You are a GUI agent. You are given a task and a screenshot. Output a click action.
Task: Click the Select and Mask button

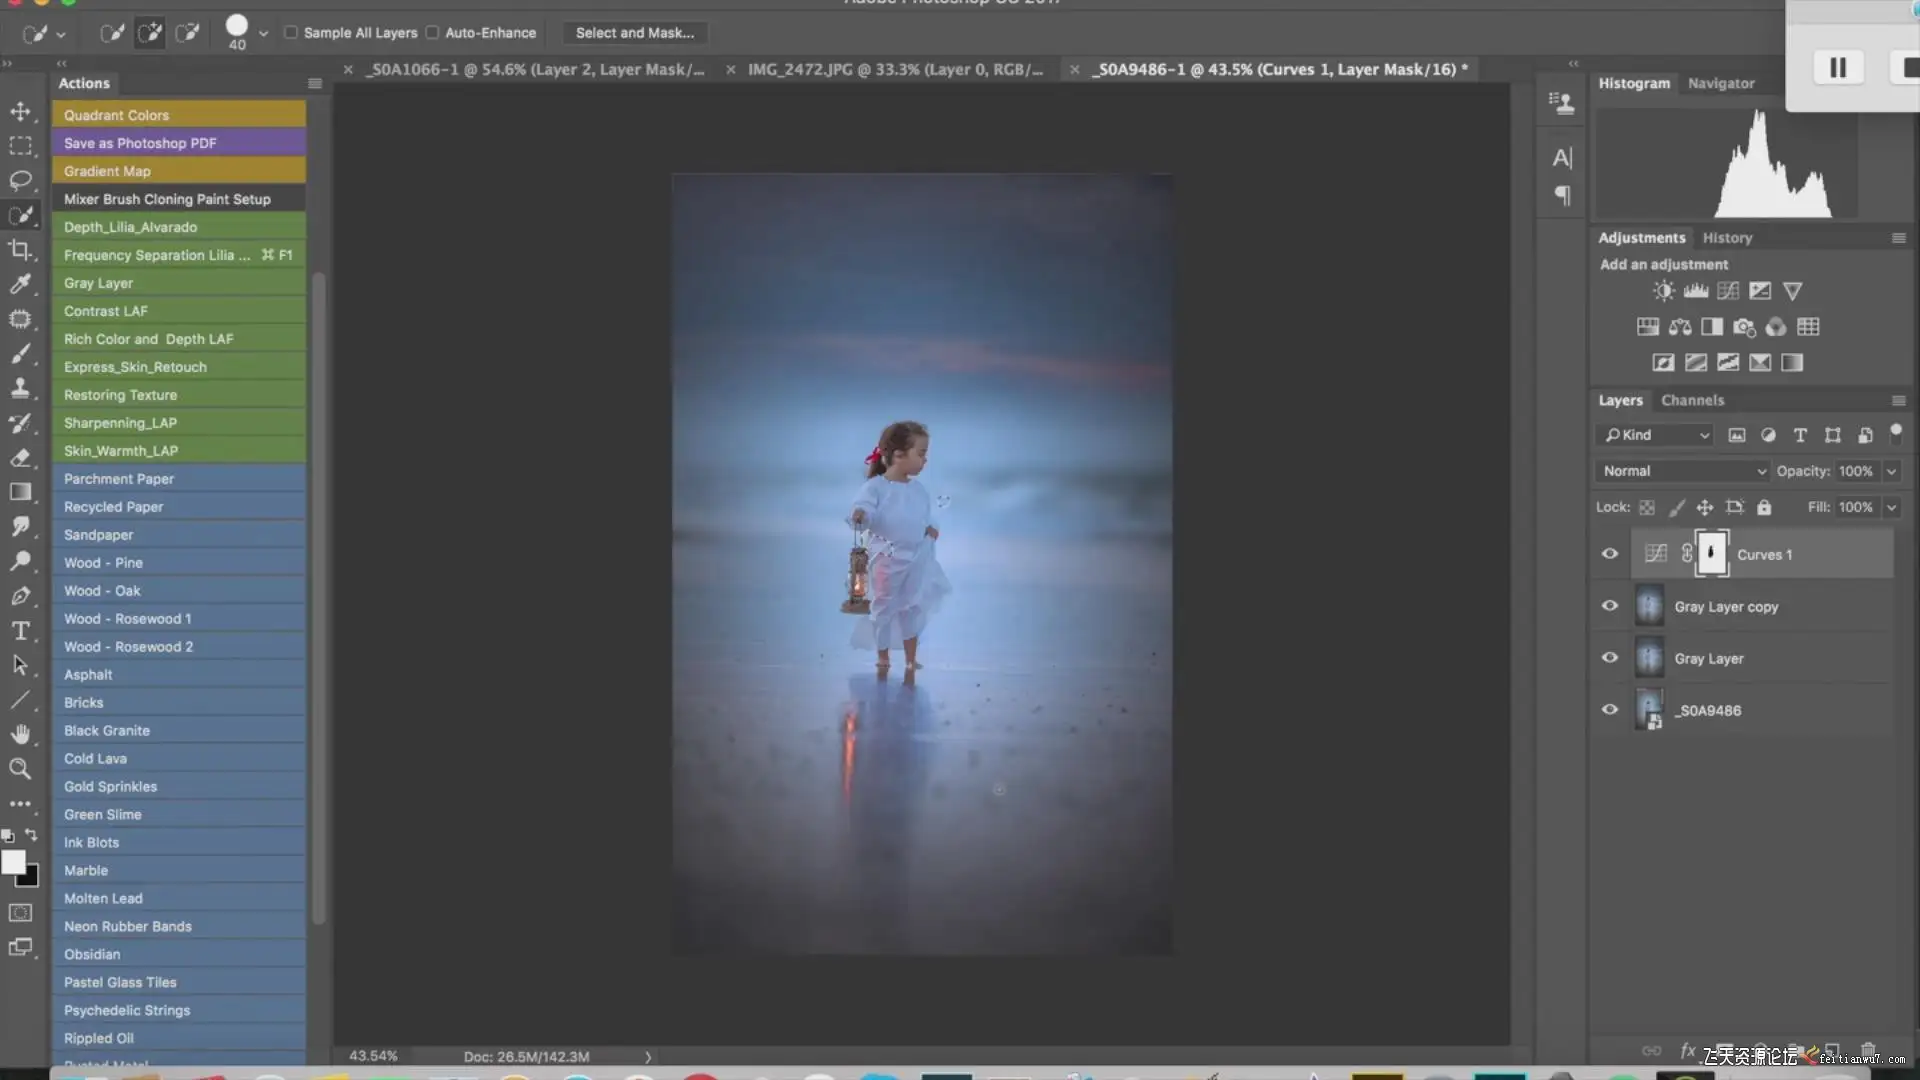pos(634,32)
